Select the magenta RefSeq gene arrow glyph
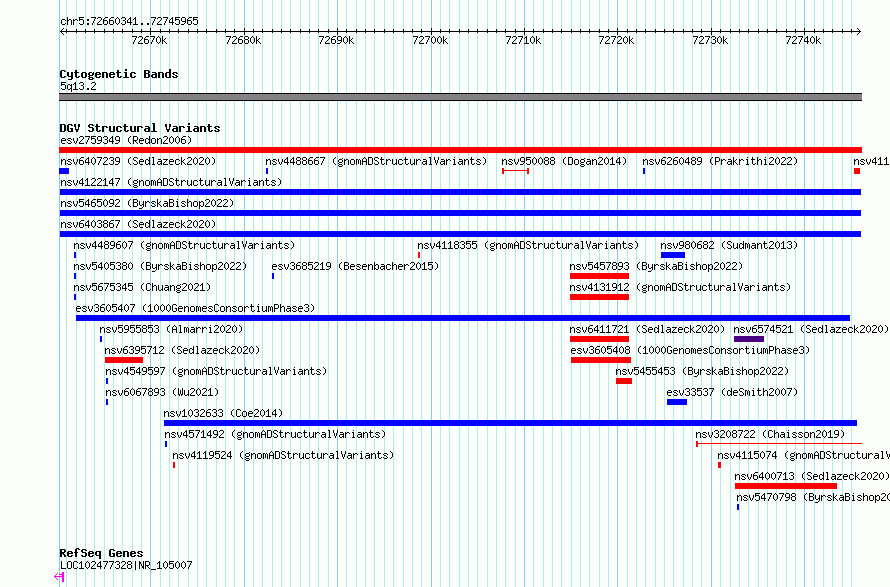 tap(59, 577)
